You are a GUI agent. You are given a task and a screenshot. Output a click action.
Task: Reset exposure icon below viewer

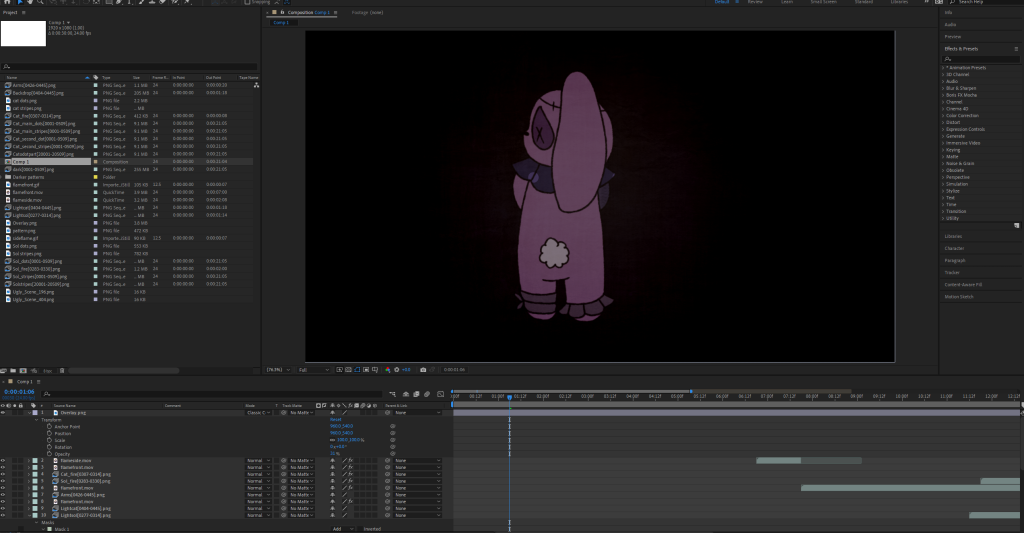click(396, 370)
